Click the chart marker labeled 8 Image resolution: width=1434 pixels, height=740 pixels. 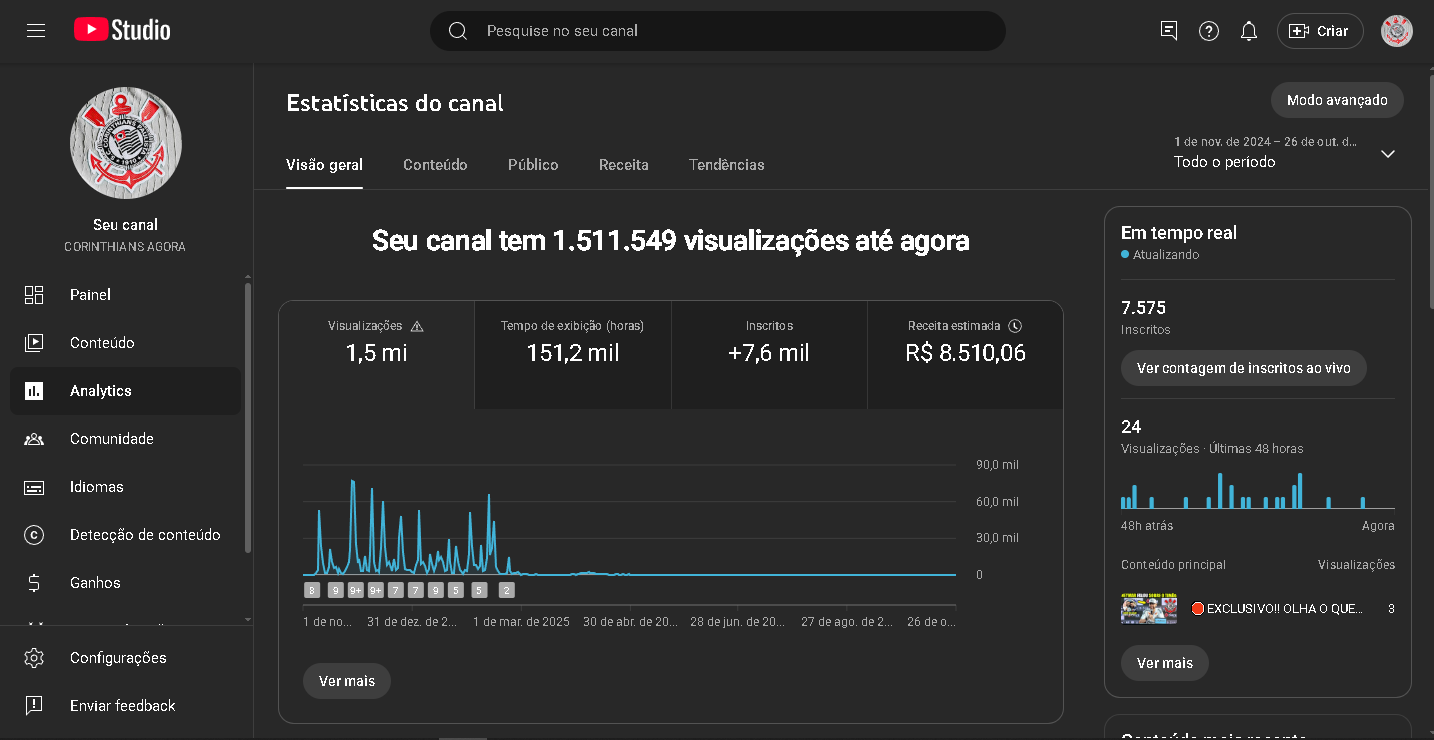pyautogui.click(x=312, y=590)
